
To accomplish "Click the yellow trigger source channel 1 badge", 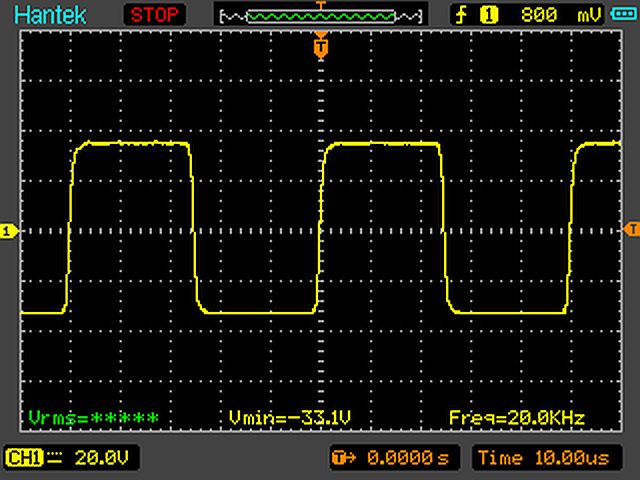I will coord(489,15).
